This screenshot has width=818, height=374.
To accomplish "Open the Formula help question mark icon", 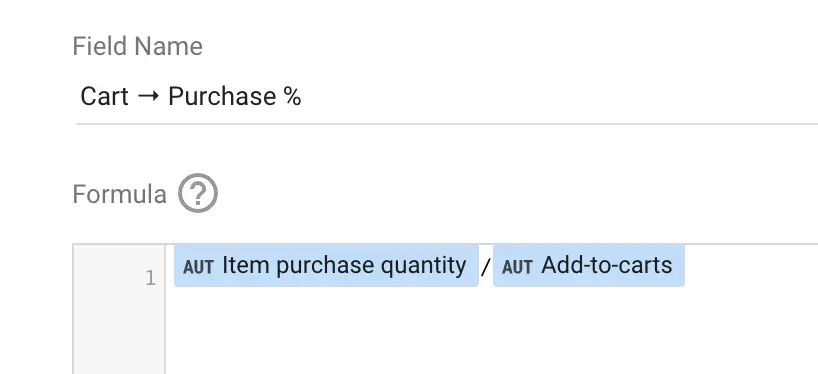I will (198, 193).
